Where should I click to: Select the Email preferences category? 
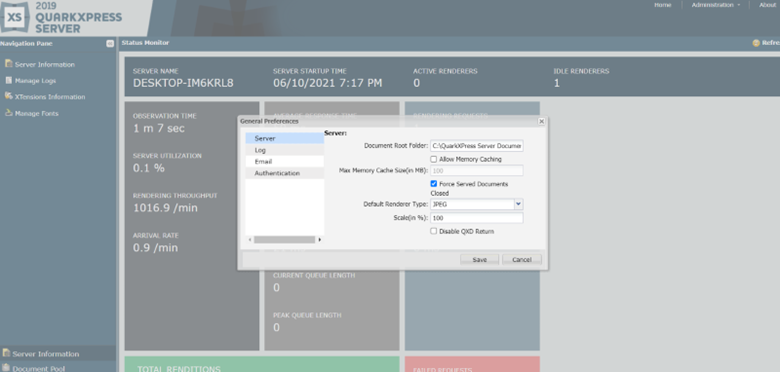click(285, 162)
